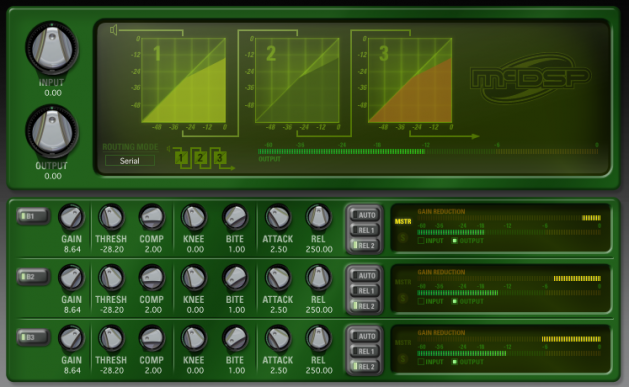The width and height of the screenshot is (629, 387).
Task: Click the band 1 THRESH knob
Action: [111, 218]
